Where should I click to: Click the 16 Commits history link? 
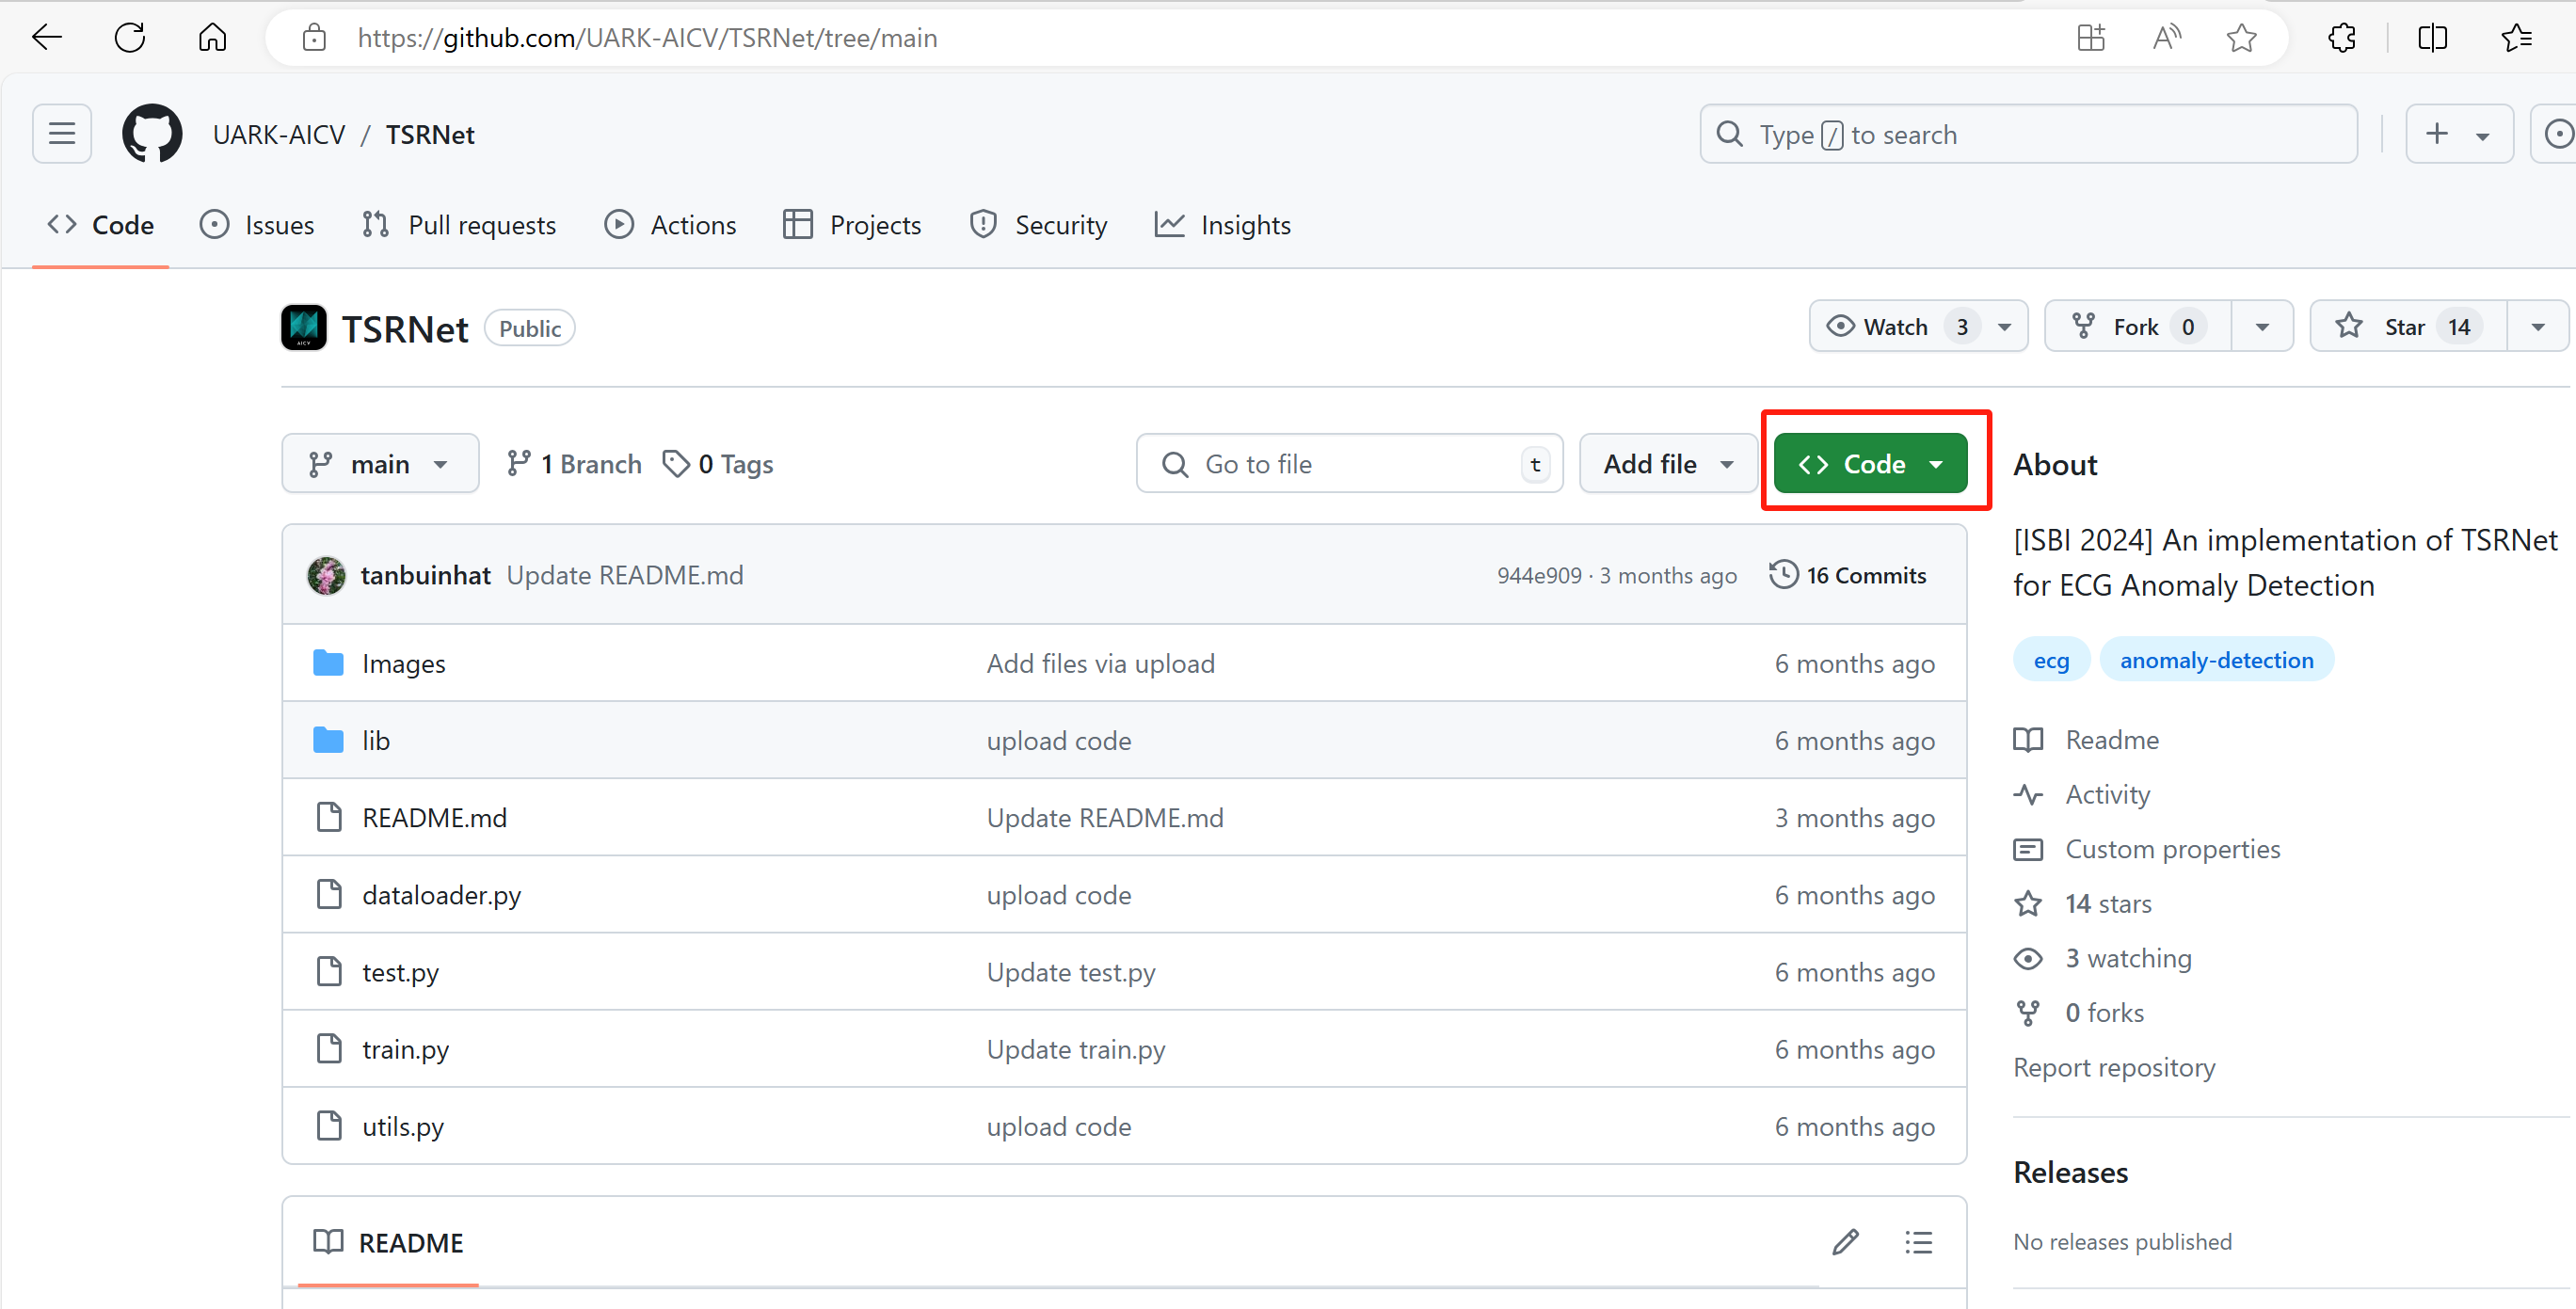tap(1864, 574)
